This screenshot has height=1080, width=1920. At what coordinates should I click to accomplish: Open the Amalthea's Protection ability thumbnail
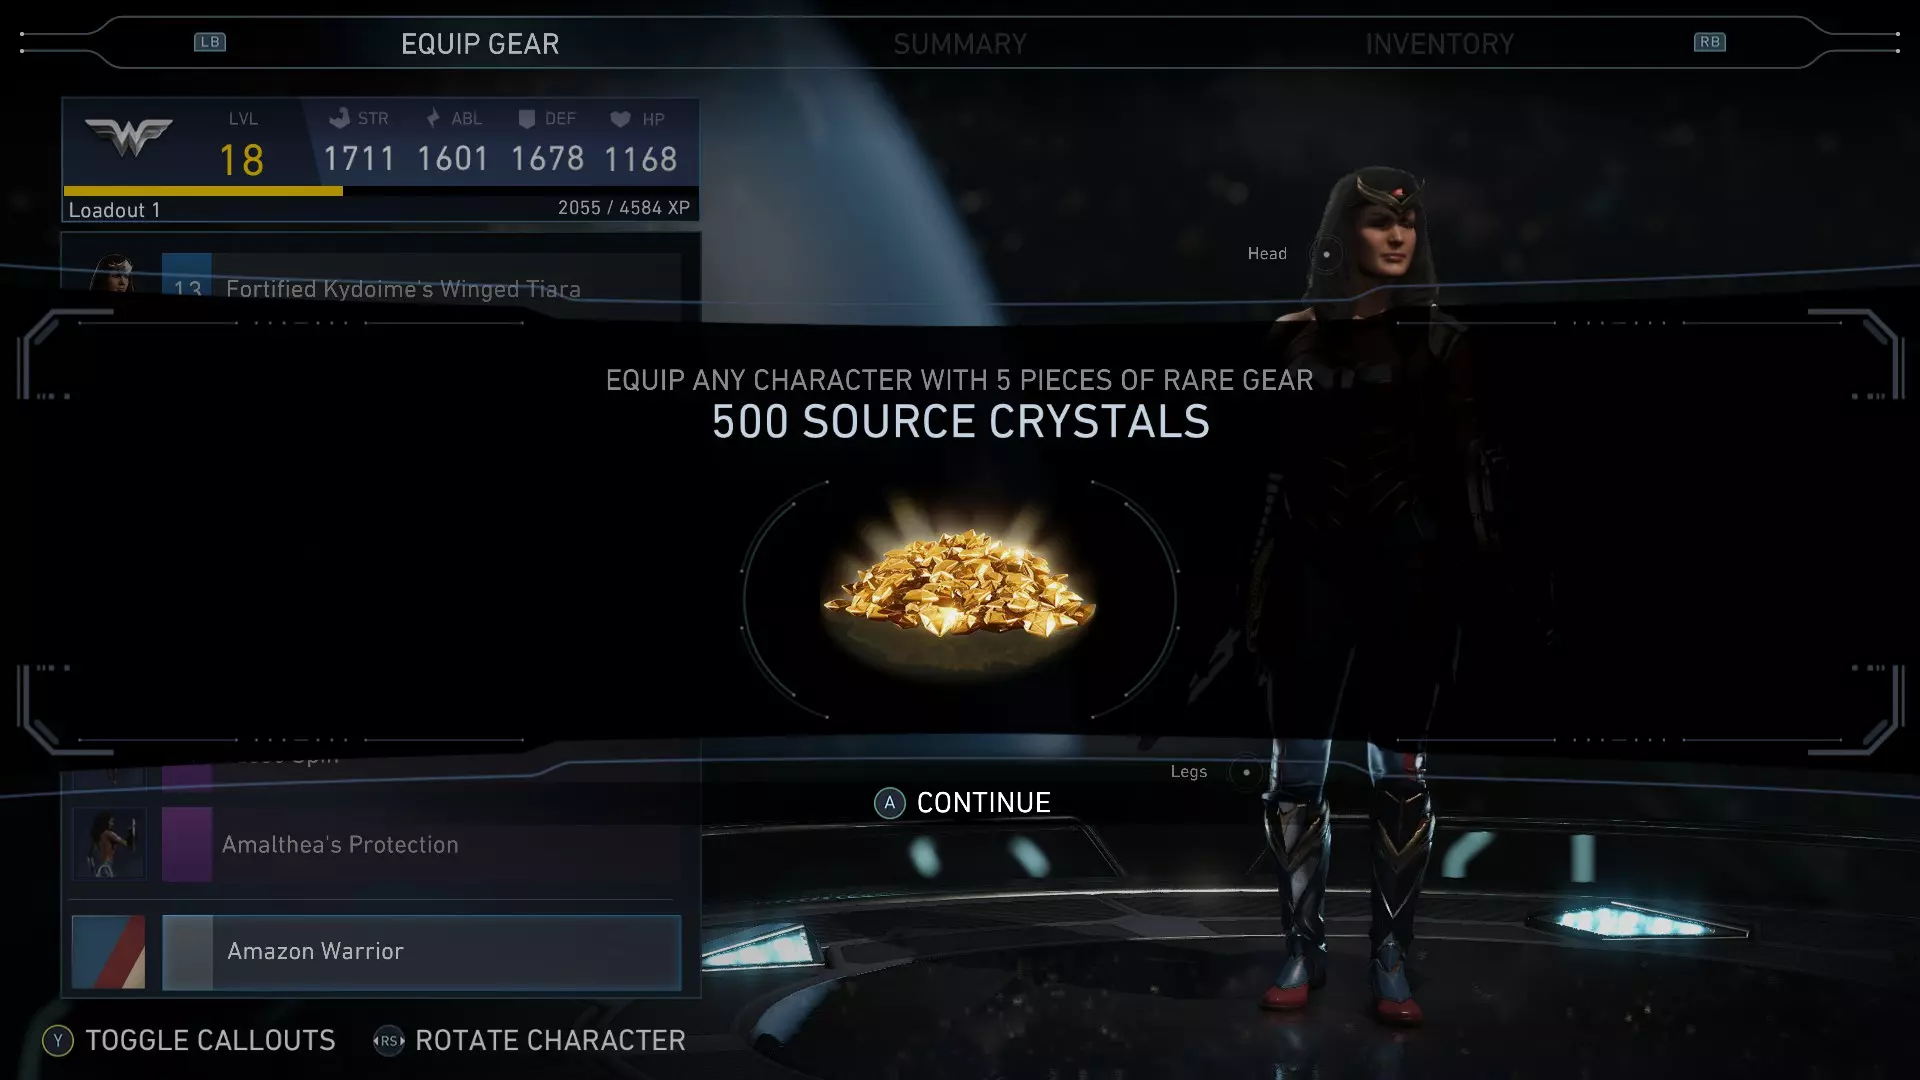[109, 844]
